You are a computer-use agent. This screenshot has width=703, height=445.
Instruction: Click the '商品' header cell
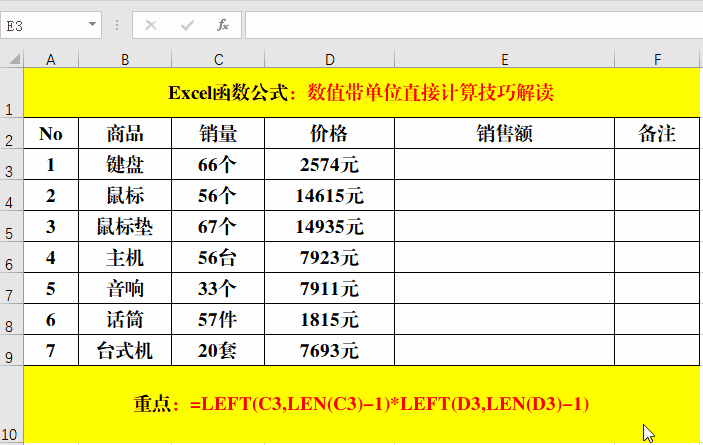(125, 134)
